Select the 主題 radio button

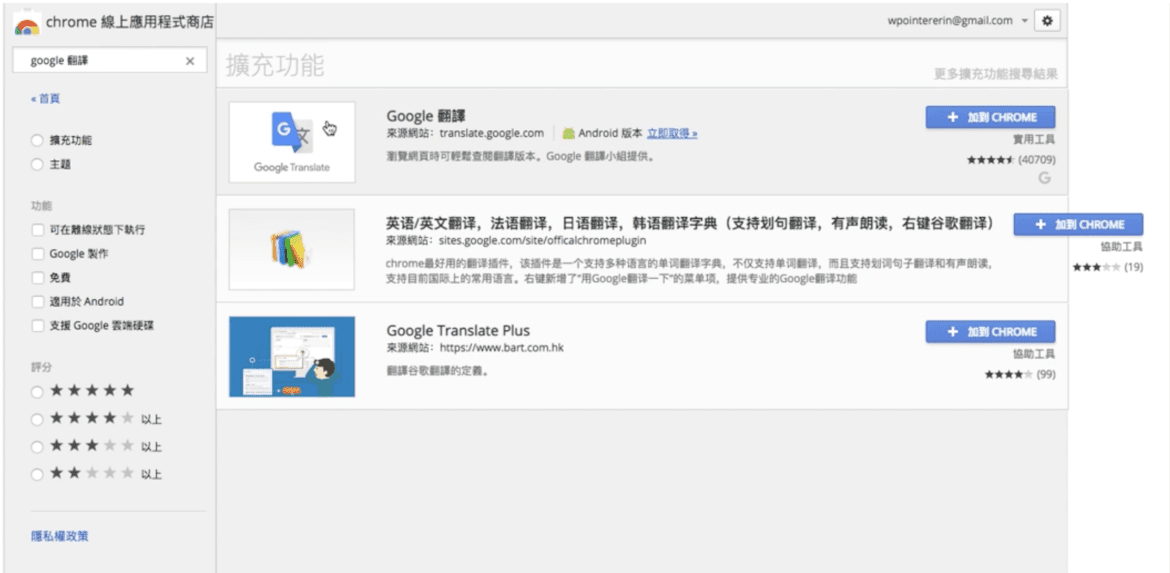pyautogui.click(x=37, y=165)
